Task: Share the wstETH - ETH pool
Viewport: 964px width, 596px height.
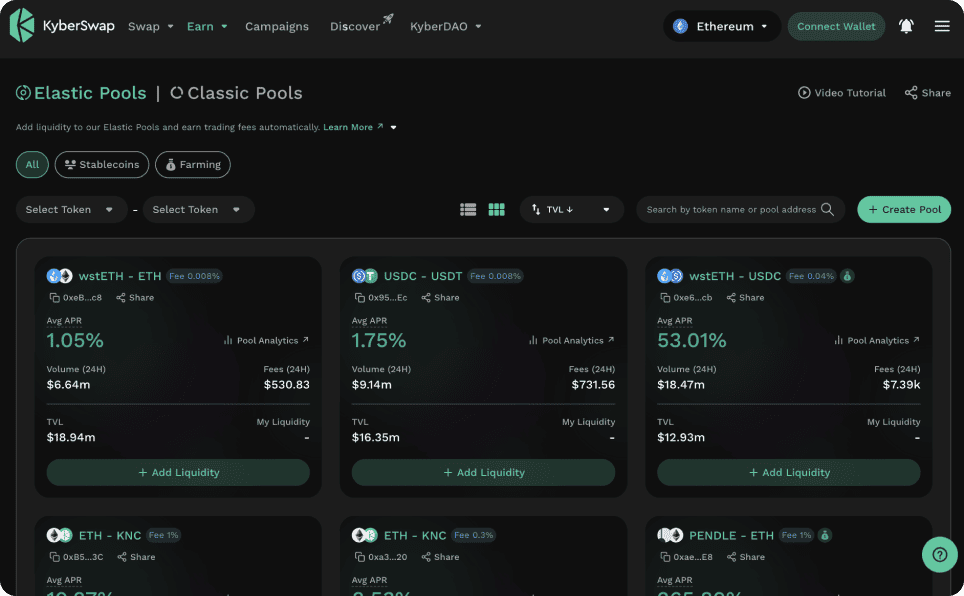Action: pyautogui.click(x=135, y=298)
